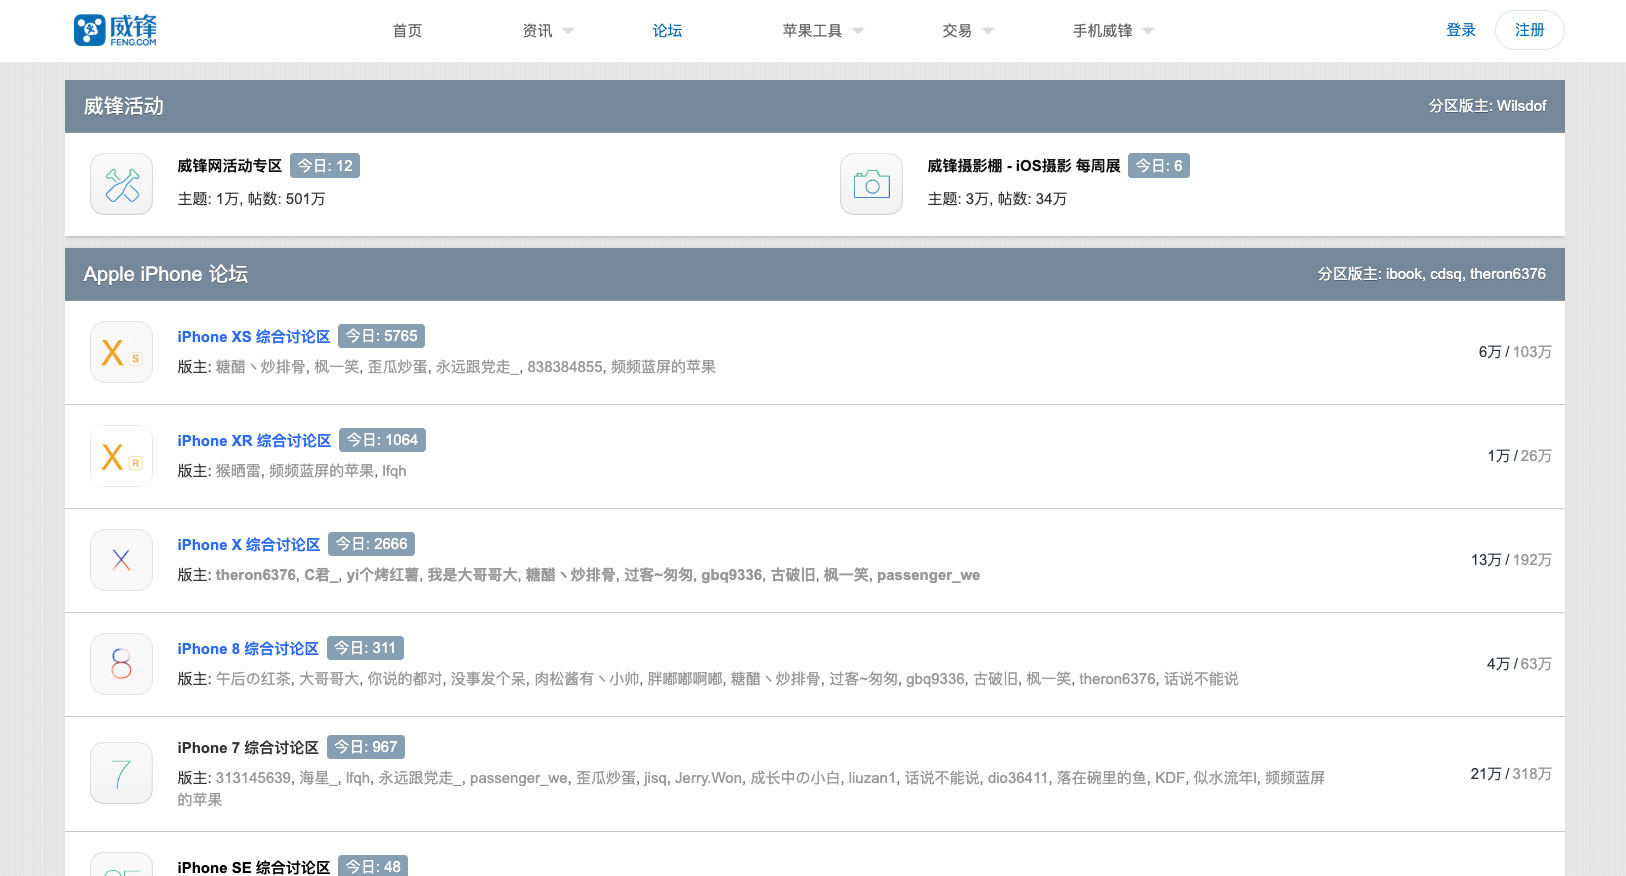Open the 威锋摄影棚 camera icon
This screenshot has width=1626, height=876.
click(871, 184)
